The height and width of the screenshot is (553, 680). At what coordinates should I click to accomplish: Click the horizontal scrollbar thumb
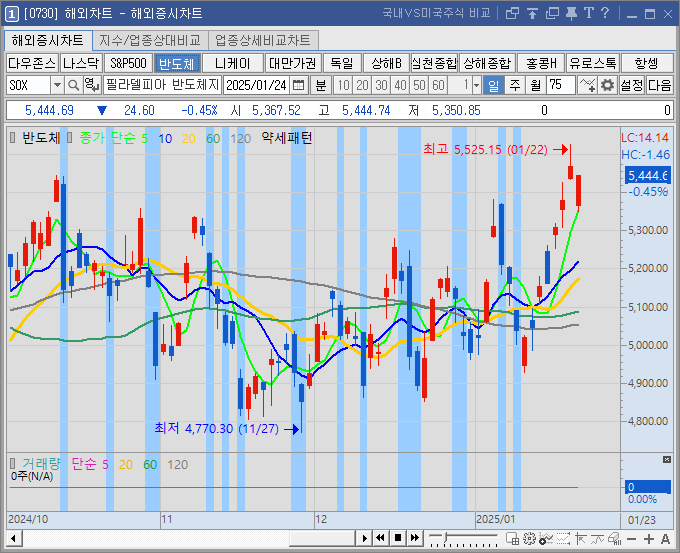[x=323, y=538]
